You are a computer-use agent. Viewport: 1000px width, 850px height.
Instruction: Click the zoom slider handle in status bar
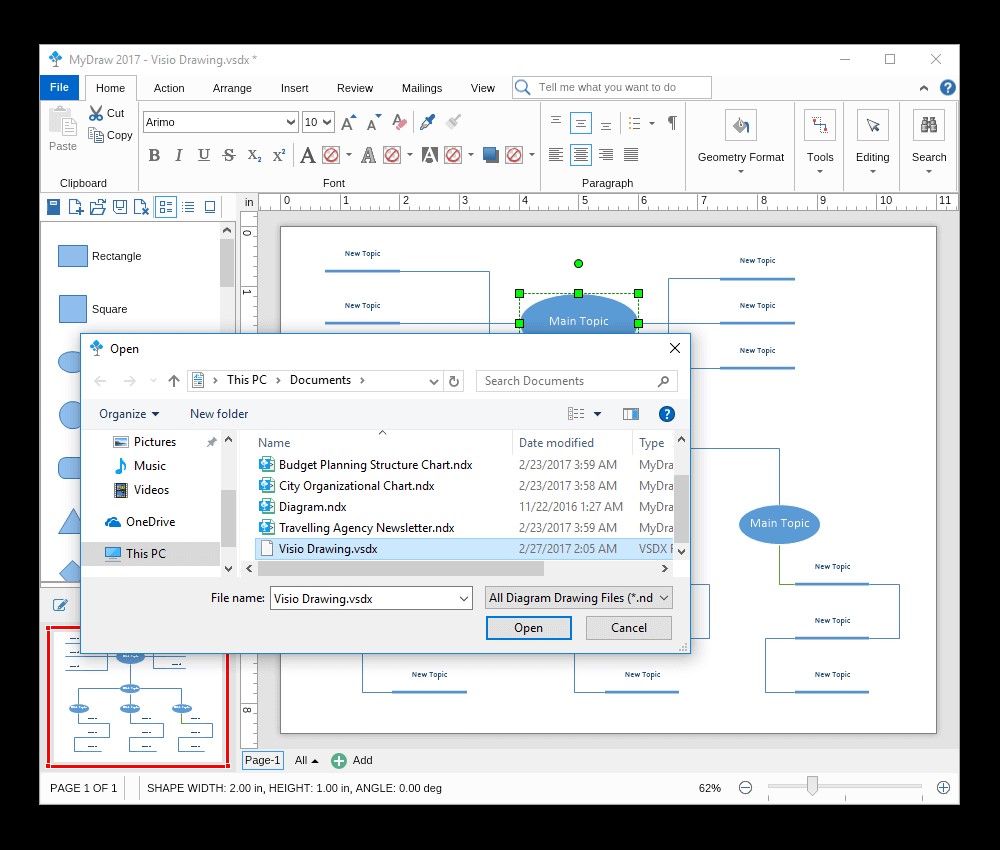pos(812,786)
